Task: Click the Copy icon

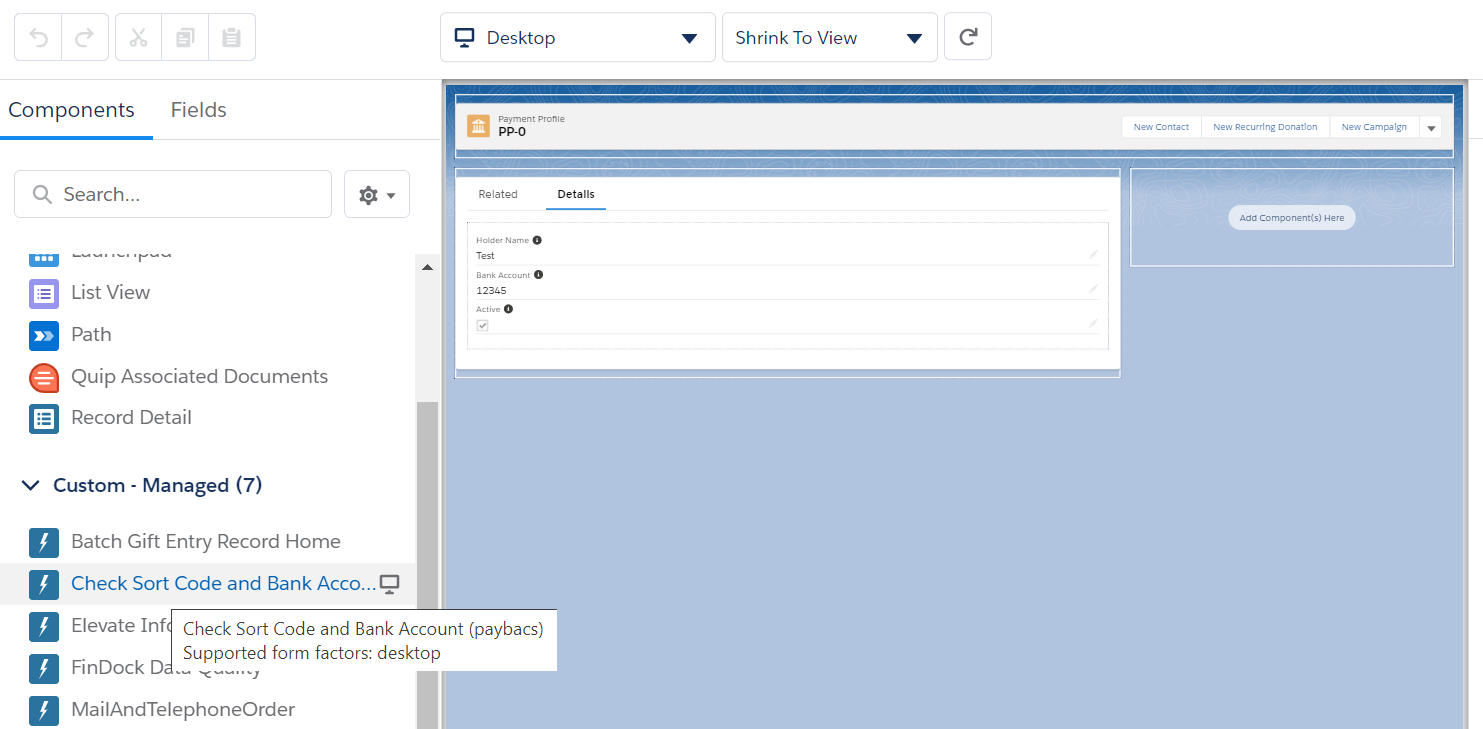Action: tap(185, 37)
